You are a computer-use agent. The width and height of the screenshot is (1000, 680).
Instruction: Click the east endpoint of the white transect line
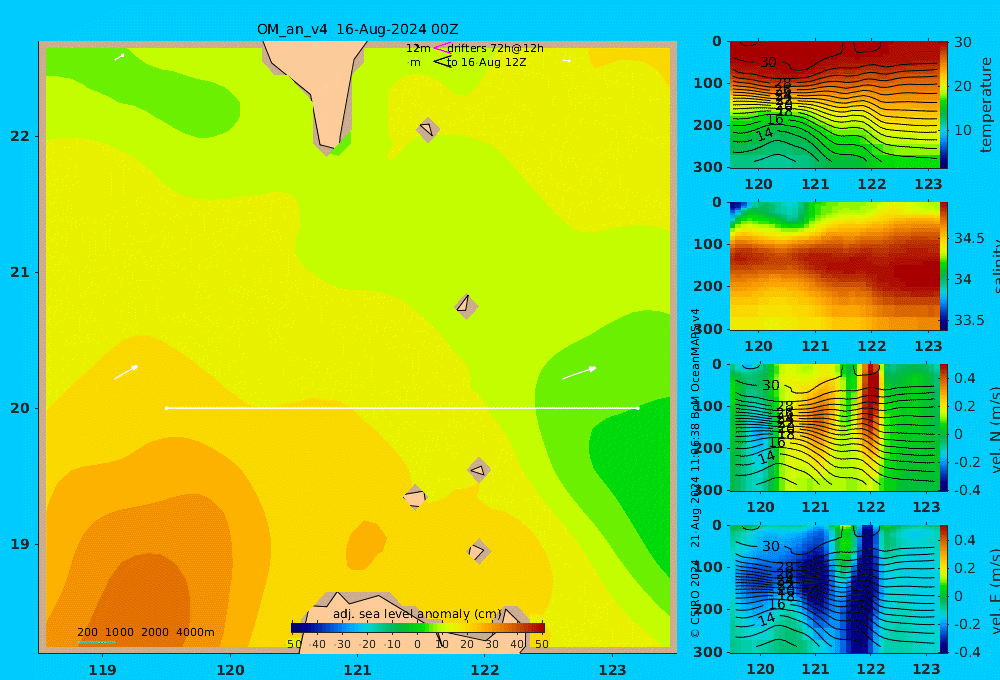tap(638, 408)
